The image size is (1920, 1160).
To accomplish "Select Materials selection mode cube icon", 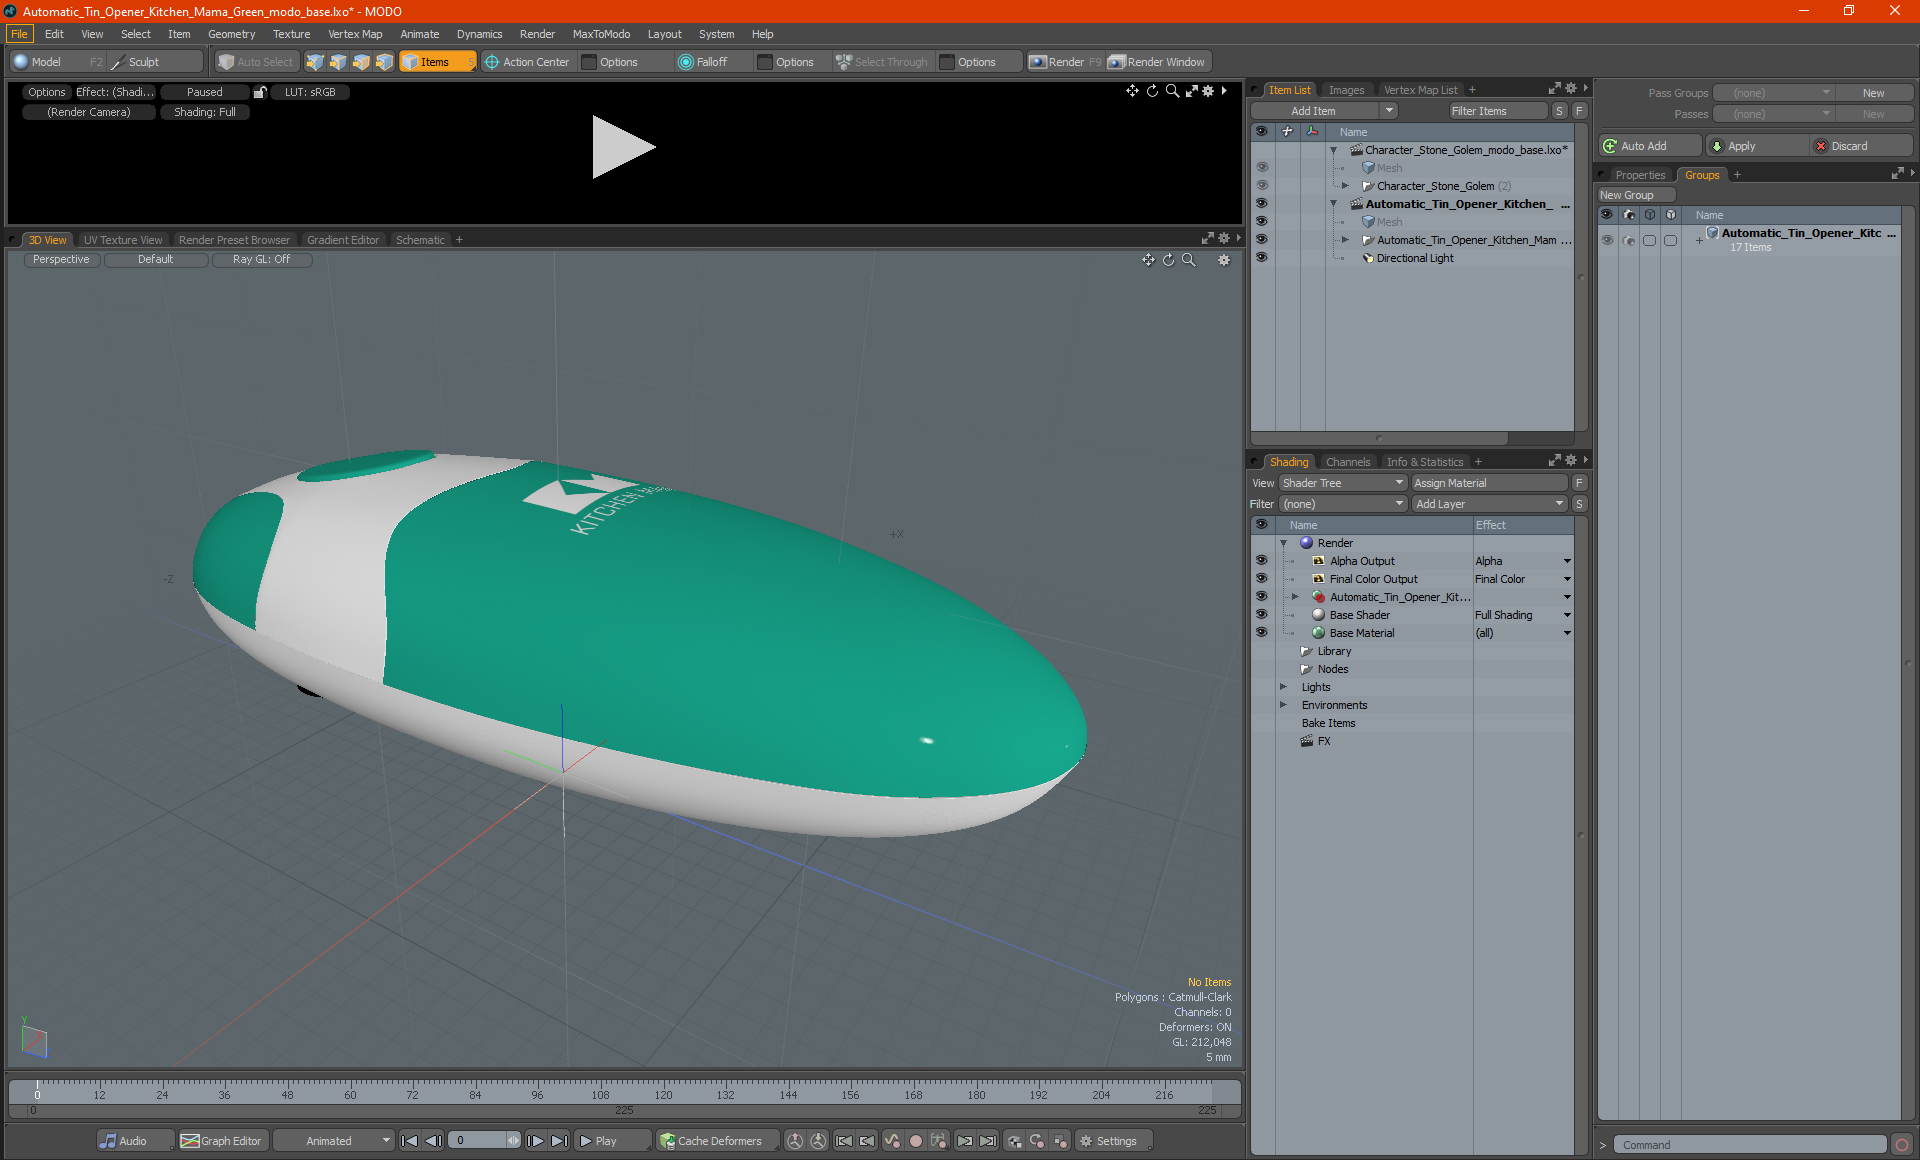I will point(384,62).
